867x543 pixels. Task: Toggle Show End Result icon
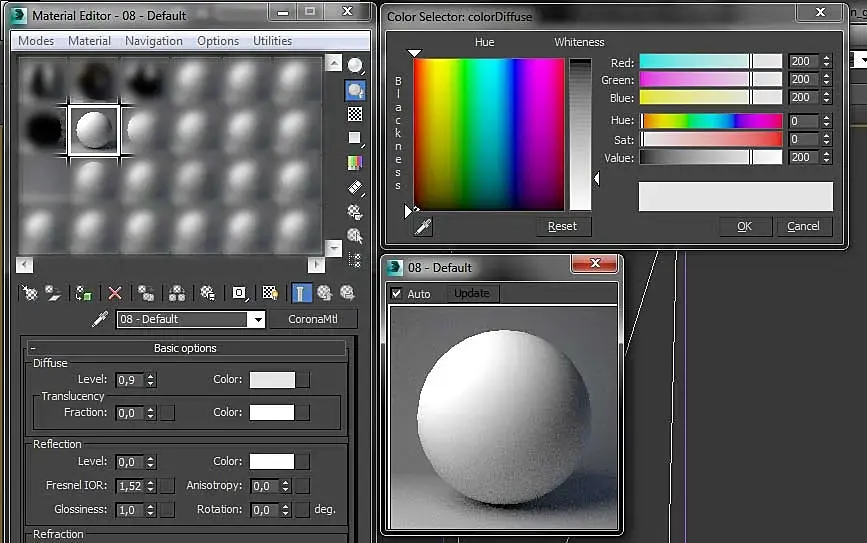click(301, 293)
